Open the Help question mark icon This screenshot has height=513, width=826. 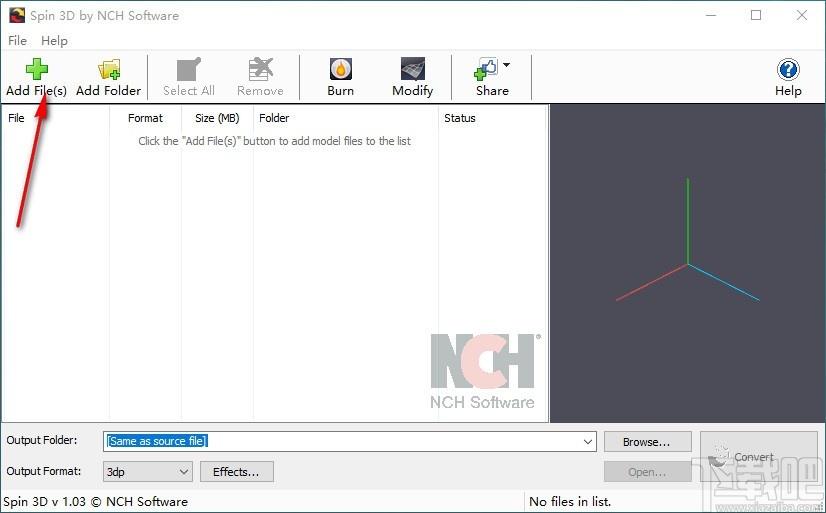pyautogui.click(x=788, y=69)
